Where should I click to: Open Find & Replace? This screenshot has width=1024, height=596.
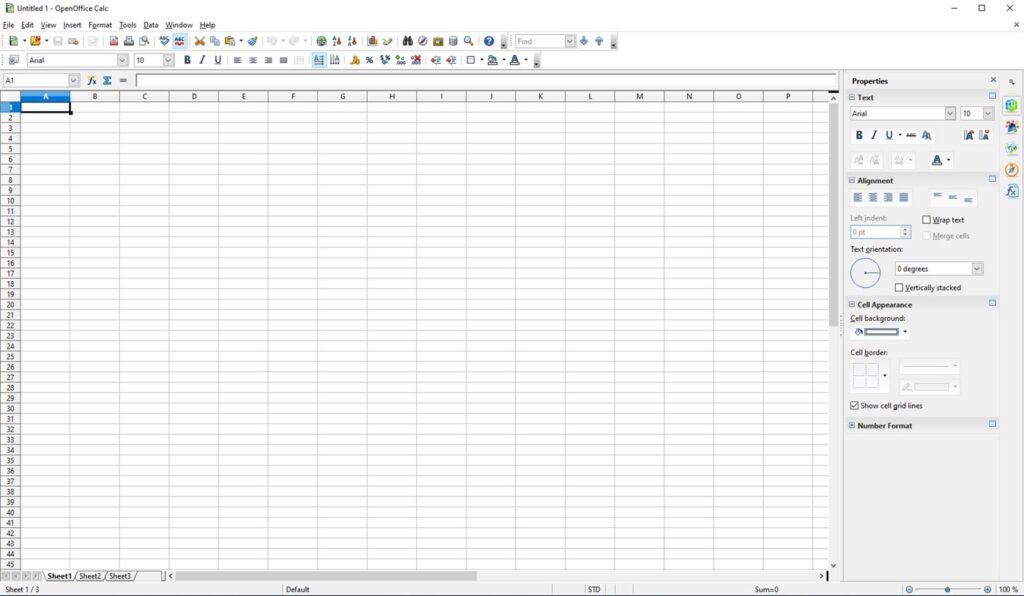pyautogui.click(x=407, y=41)
